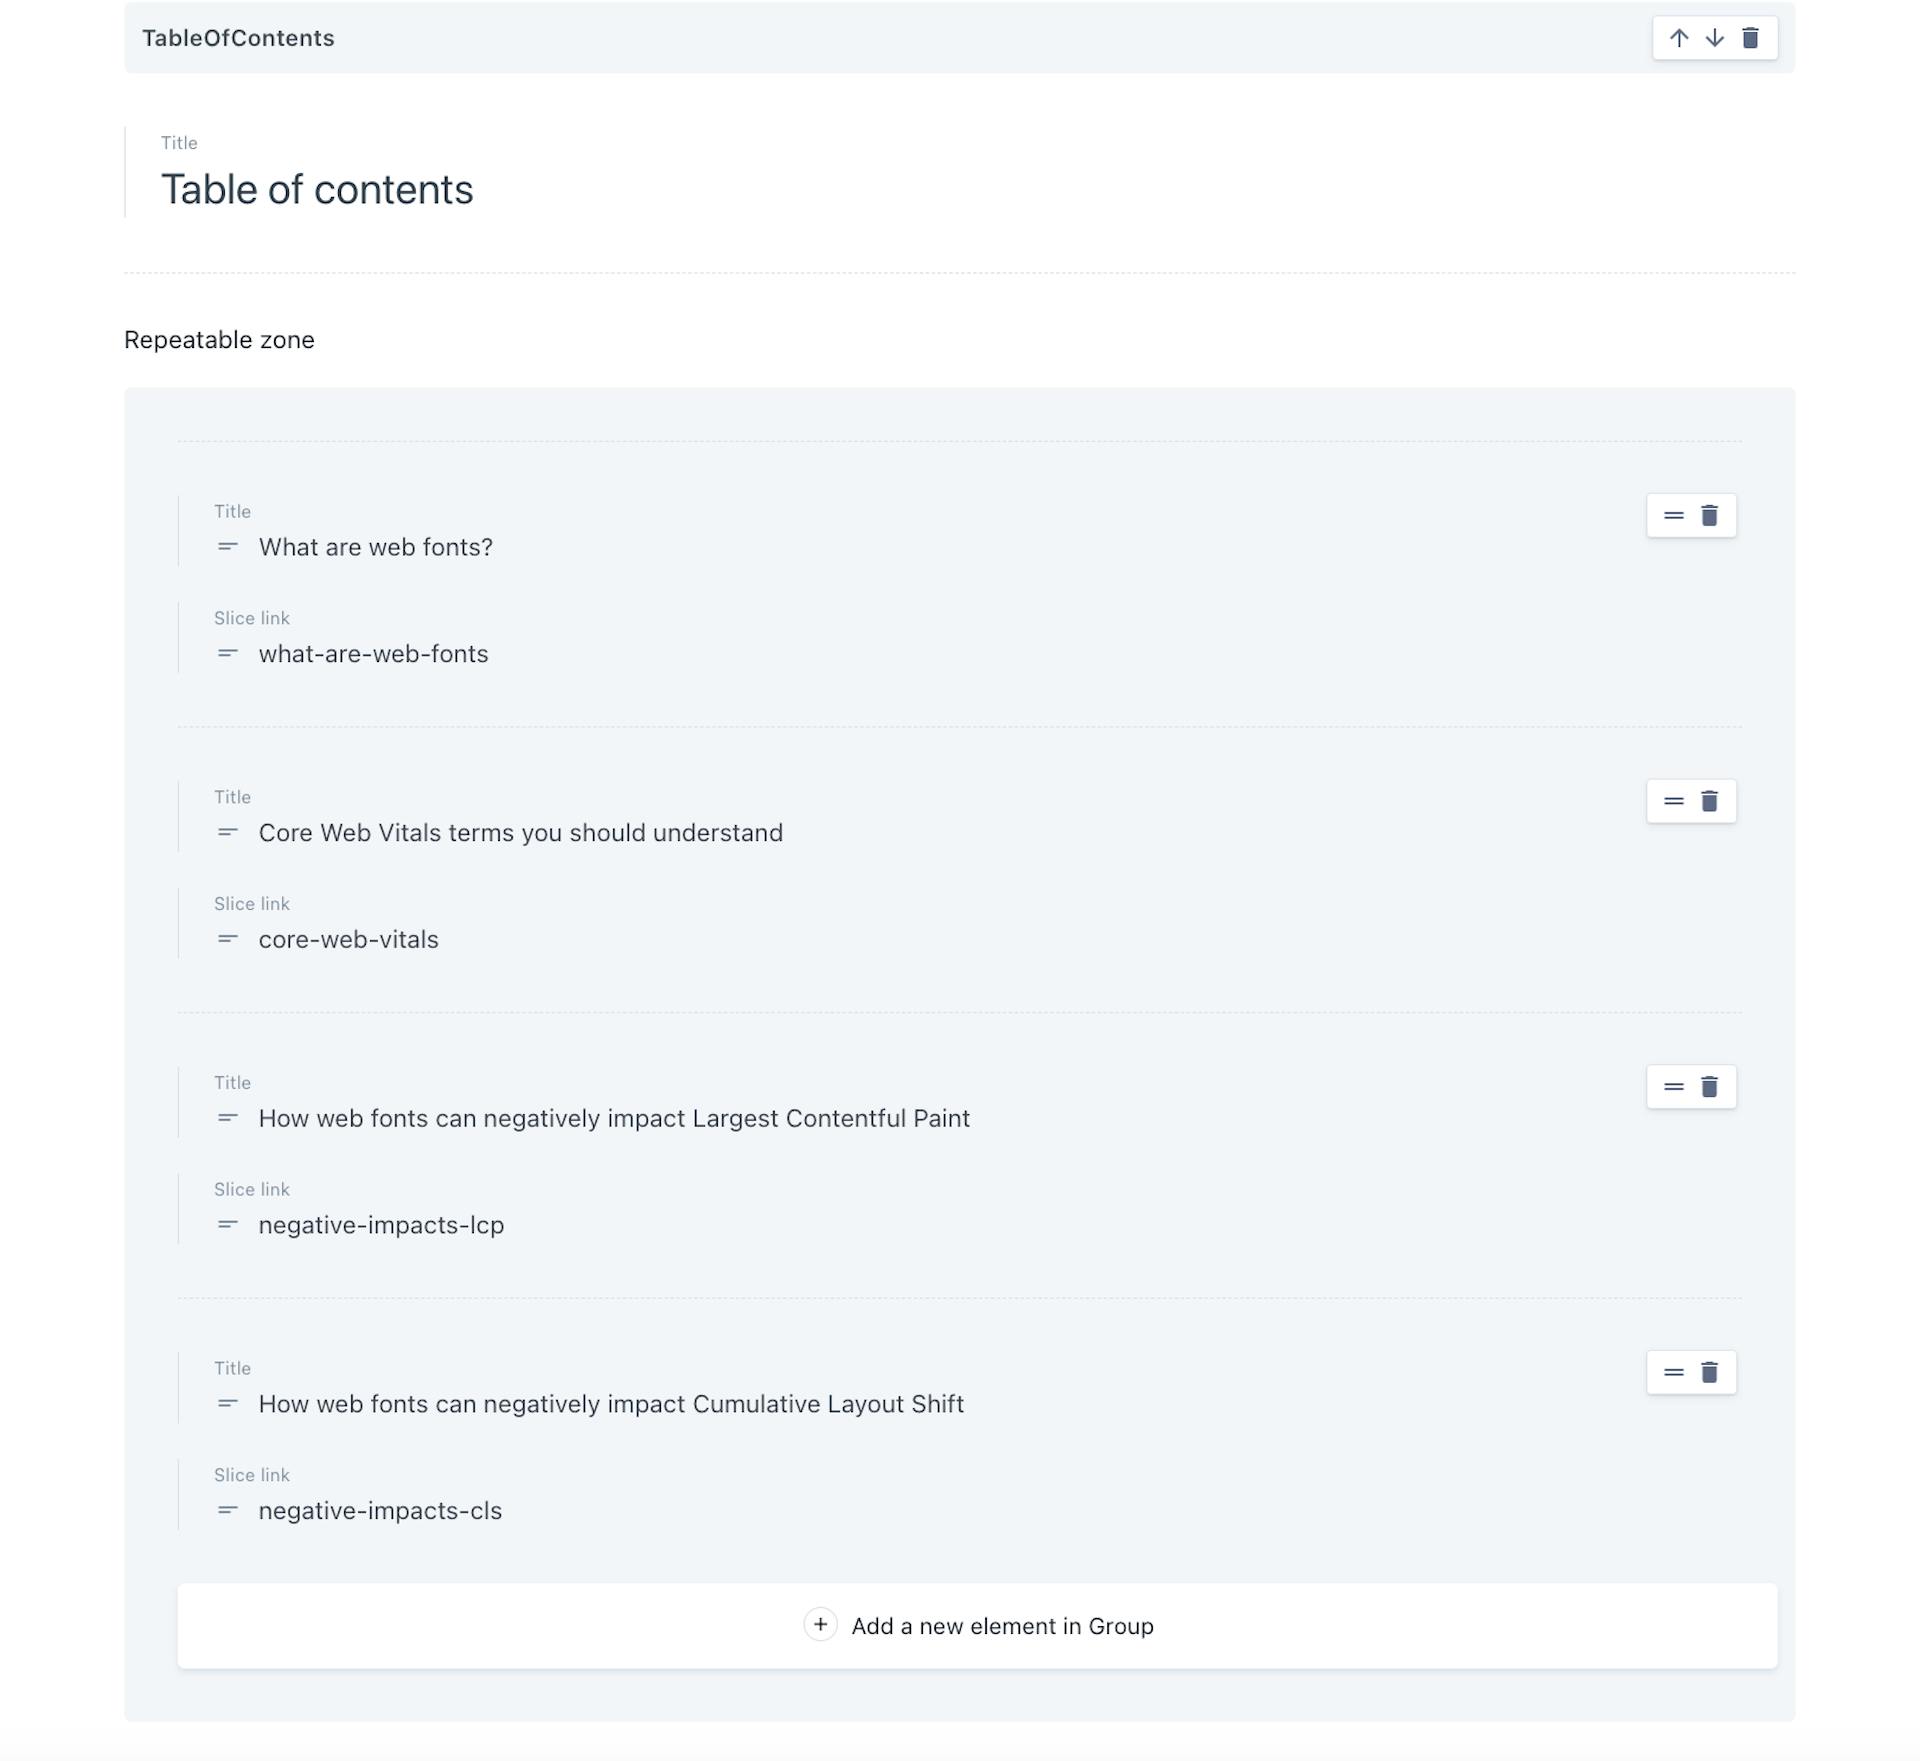Click the drag handle next to "negative-impacts-lcp"
The width and height of the screenshot is (1920, 1761).
226,1224
